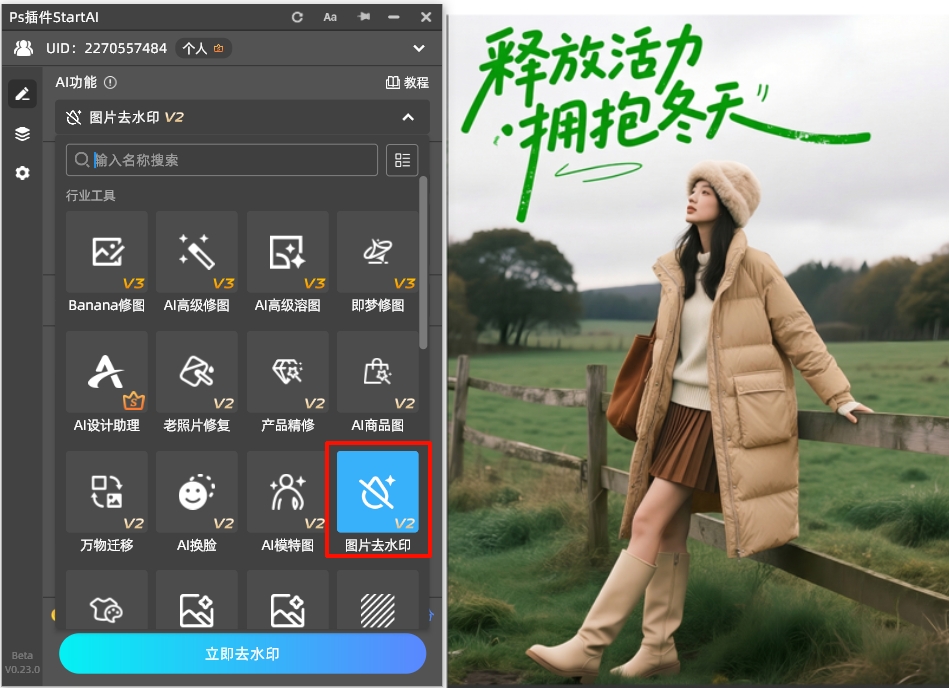Open the 万物迁移 migration tool
949x688 pixels.
click(x=106, y=492)
